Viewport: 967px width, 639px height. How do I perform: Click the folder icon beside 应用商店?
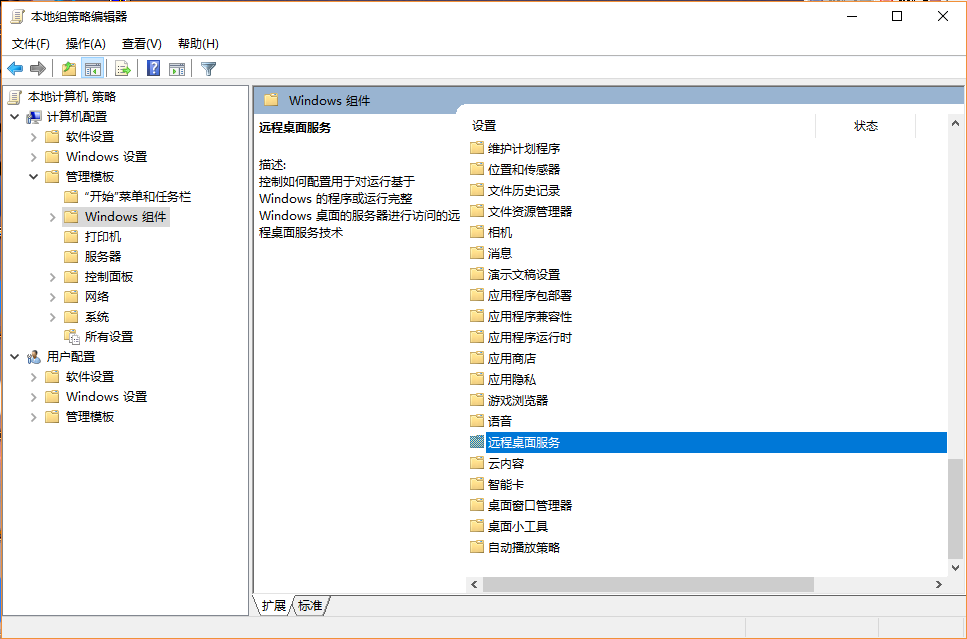(477, 358)
